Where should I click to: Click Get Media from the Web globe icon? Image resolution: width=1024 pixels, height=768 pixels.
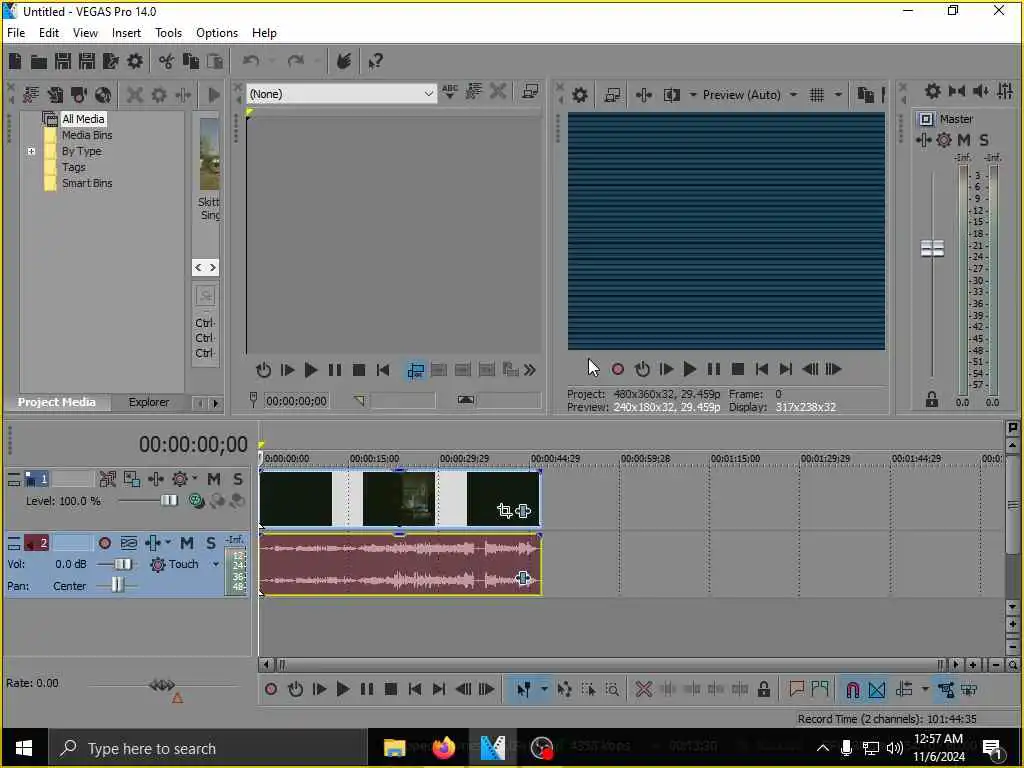[103, 95]
